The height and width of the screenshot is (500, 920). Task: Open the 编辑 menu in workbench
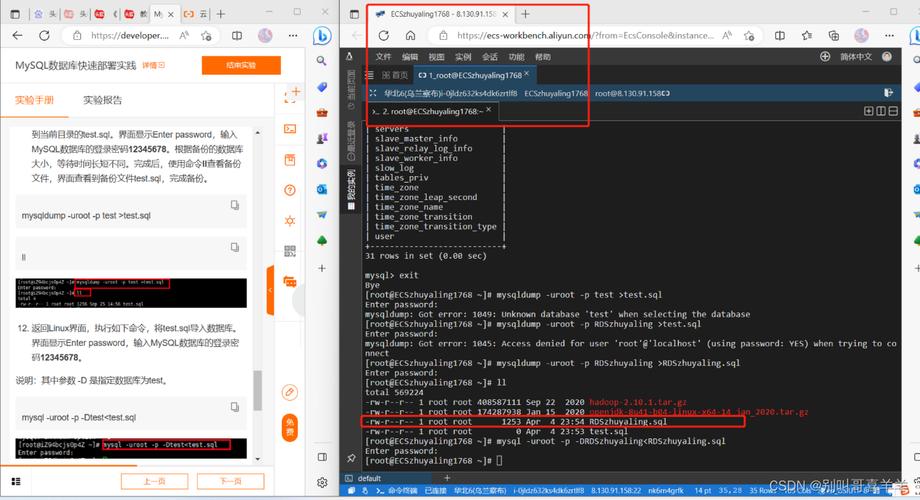[410, 57]
